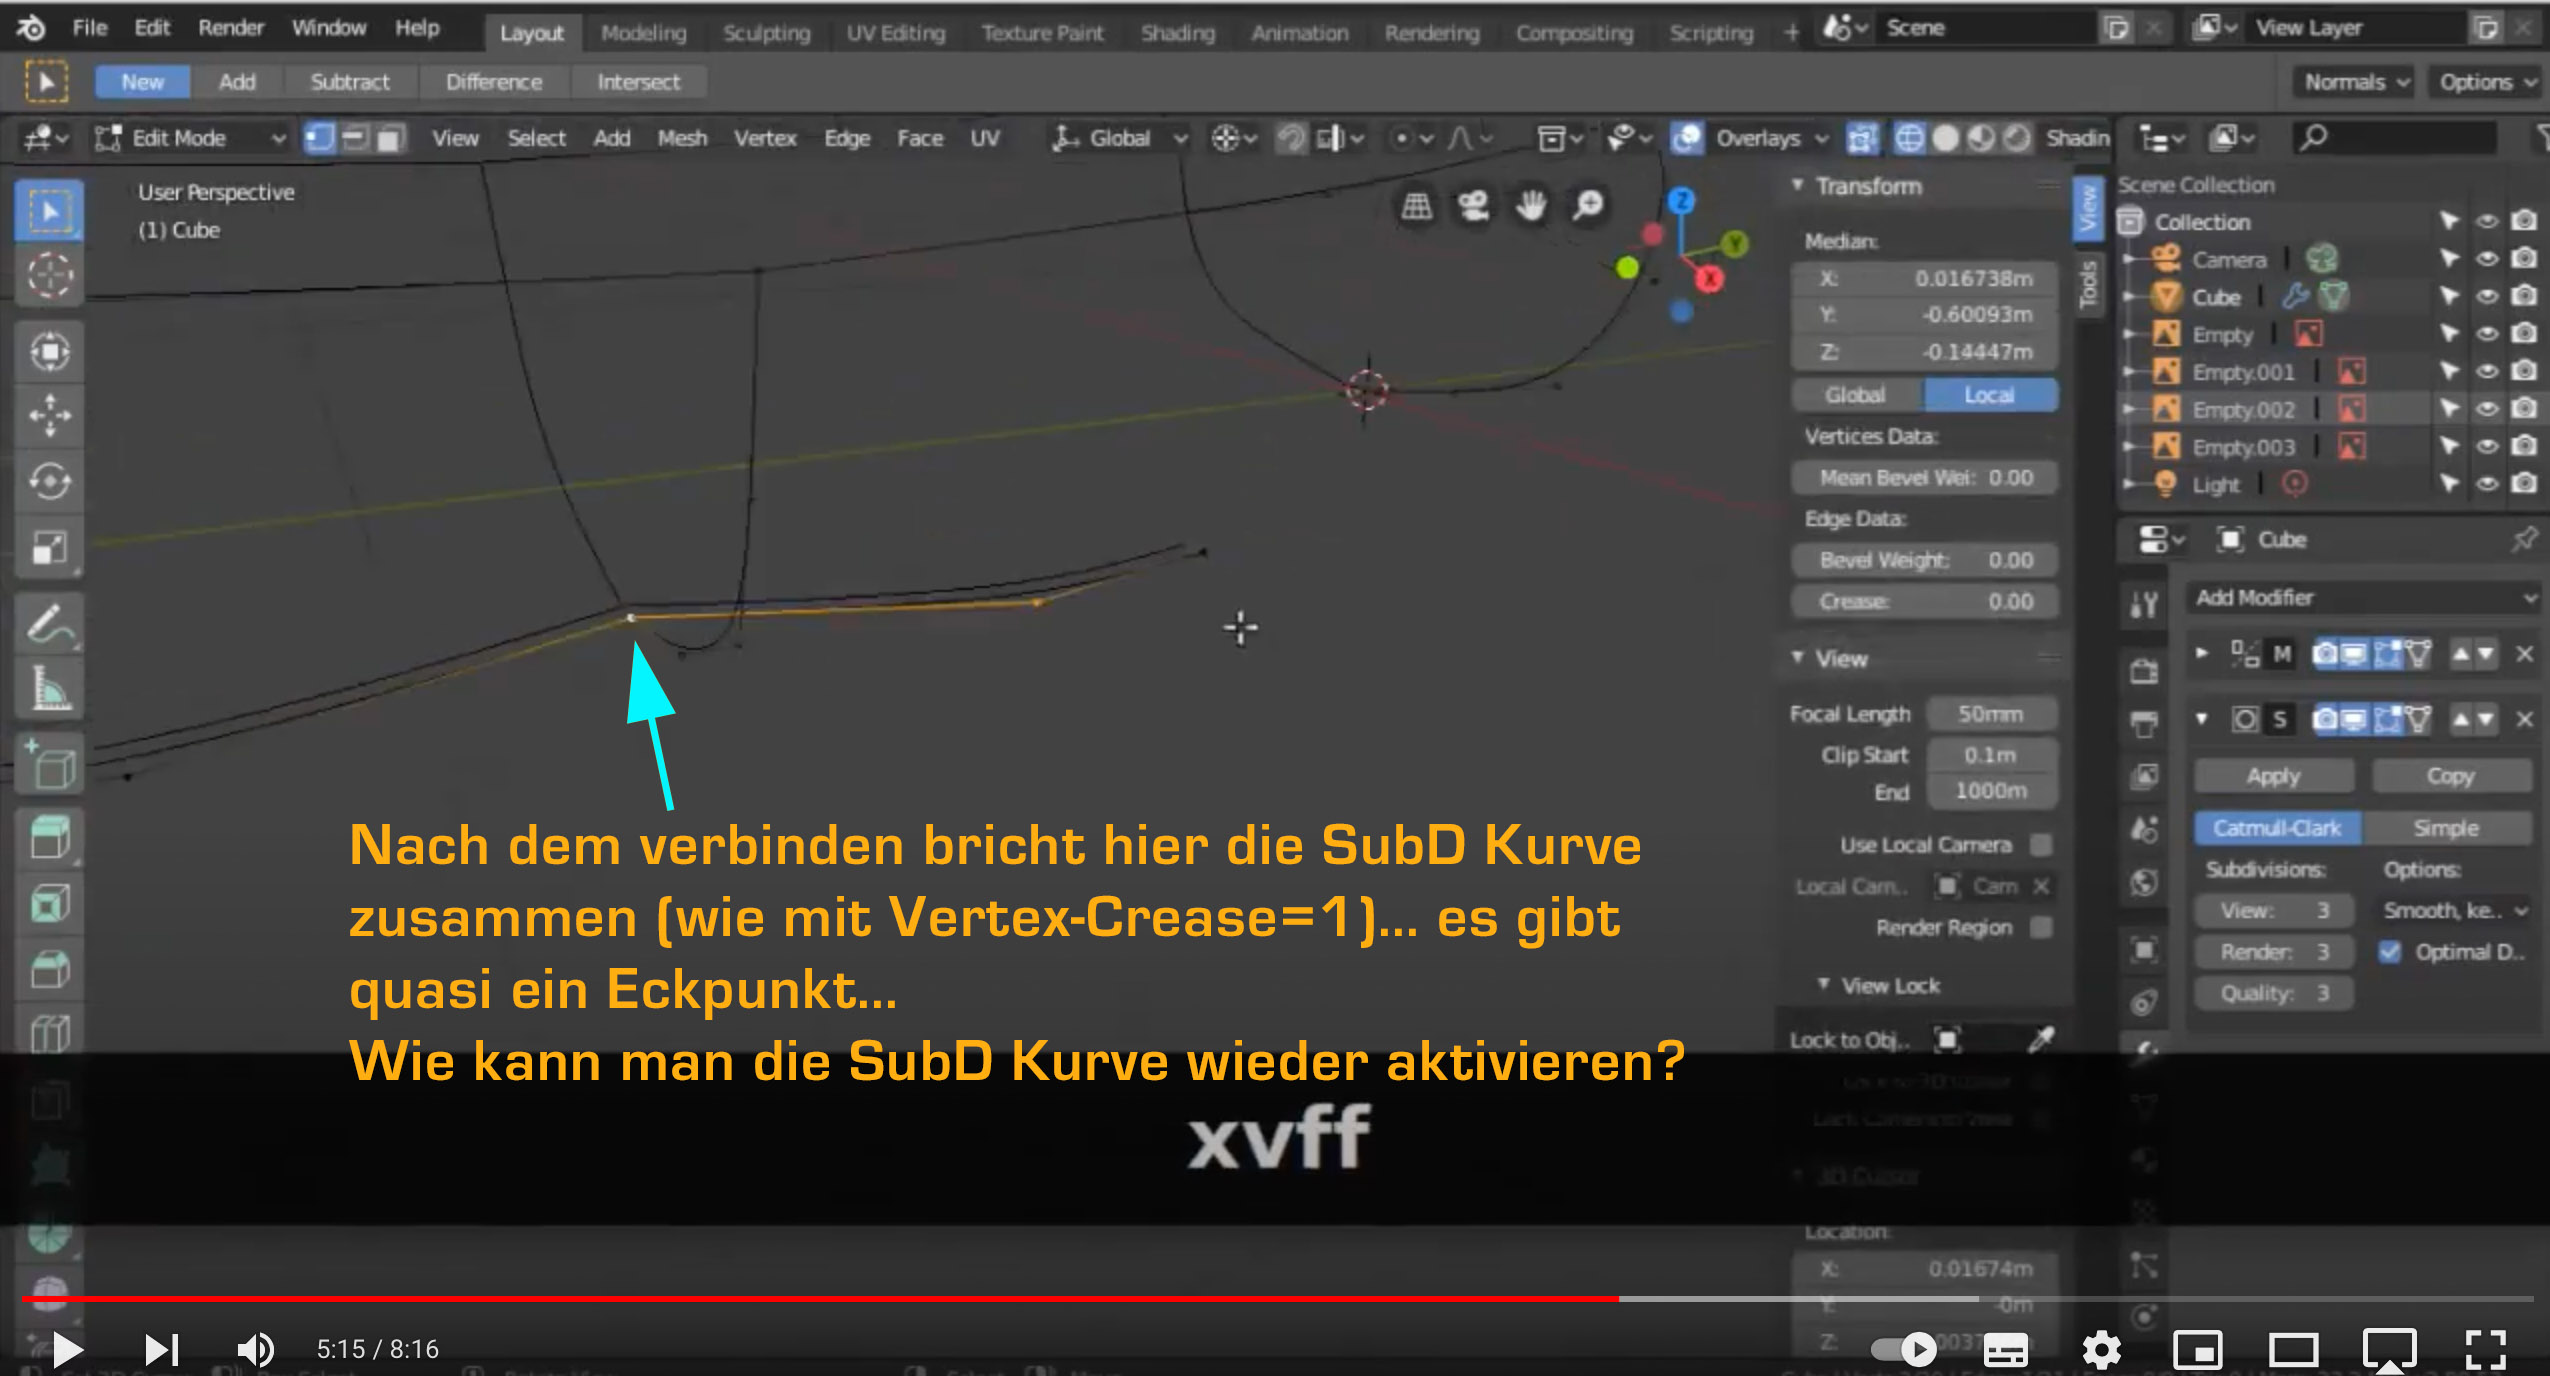The height and width of the screenshot is (1376, 2550).
Task: Click the camera view icon in the viewport
Action: 1473,206
